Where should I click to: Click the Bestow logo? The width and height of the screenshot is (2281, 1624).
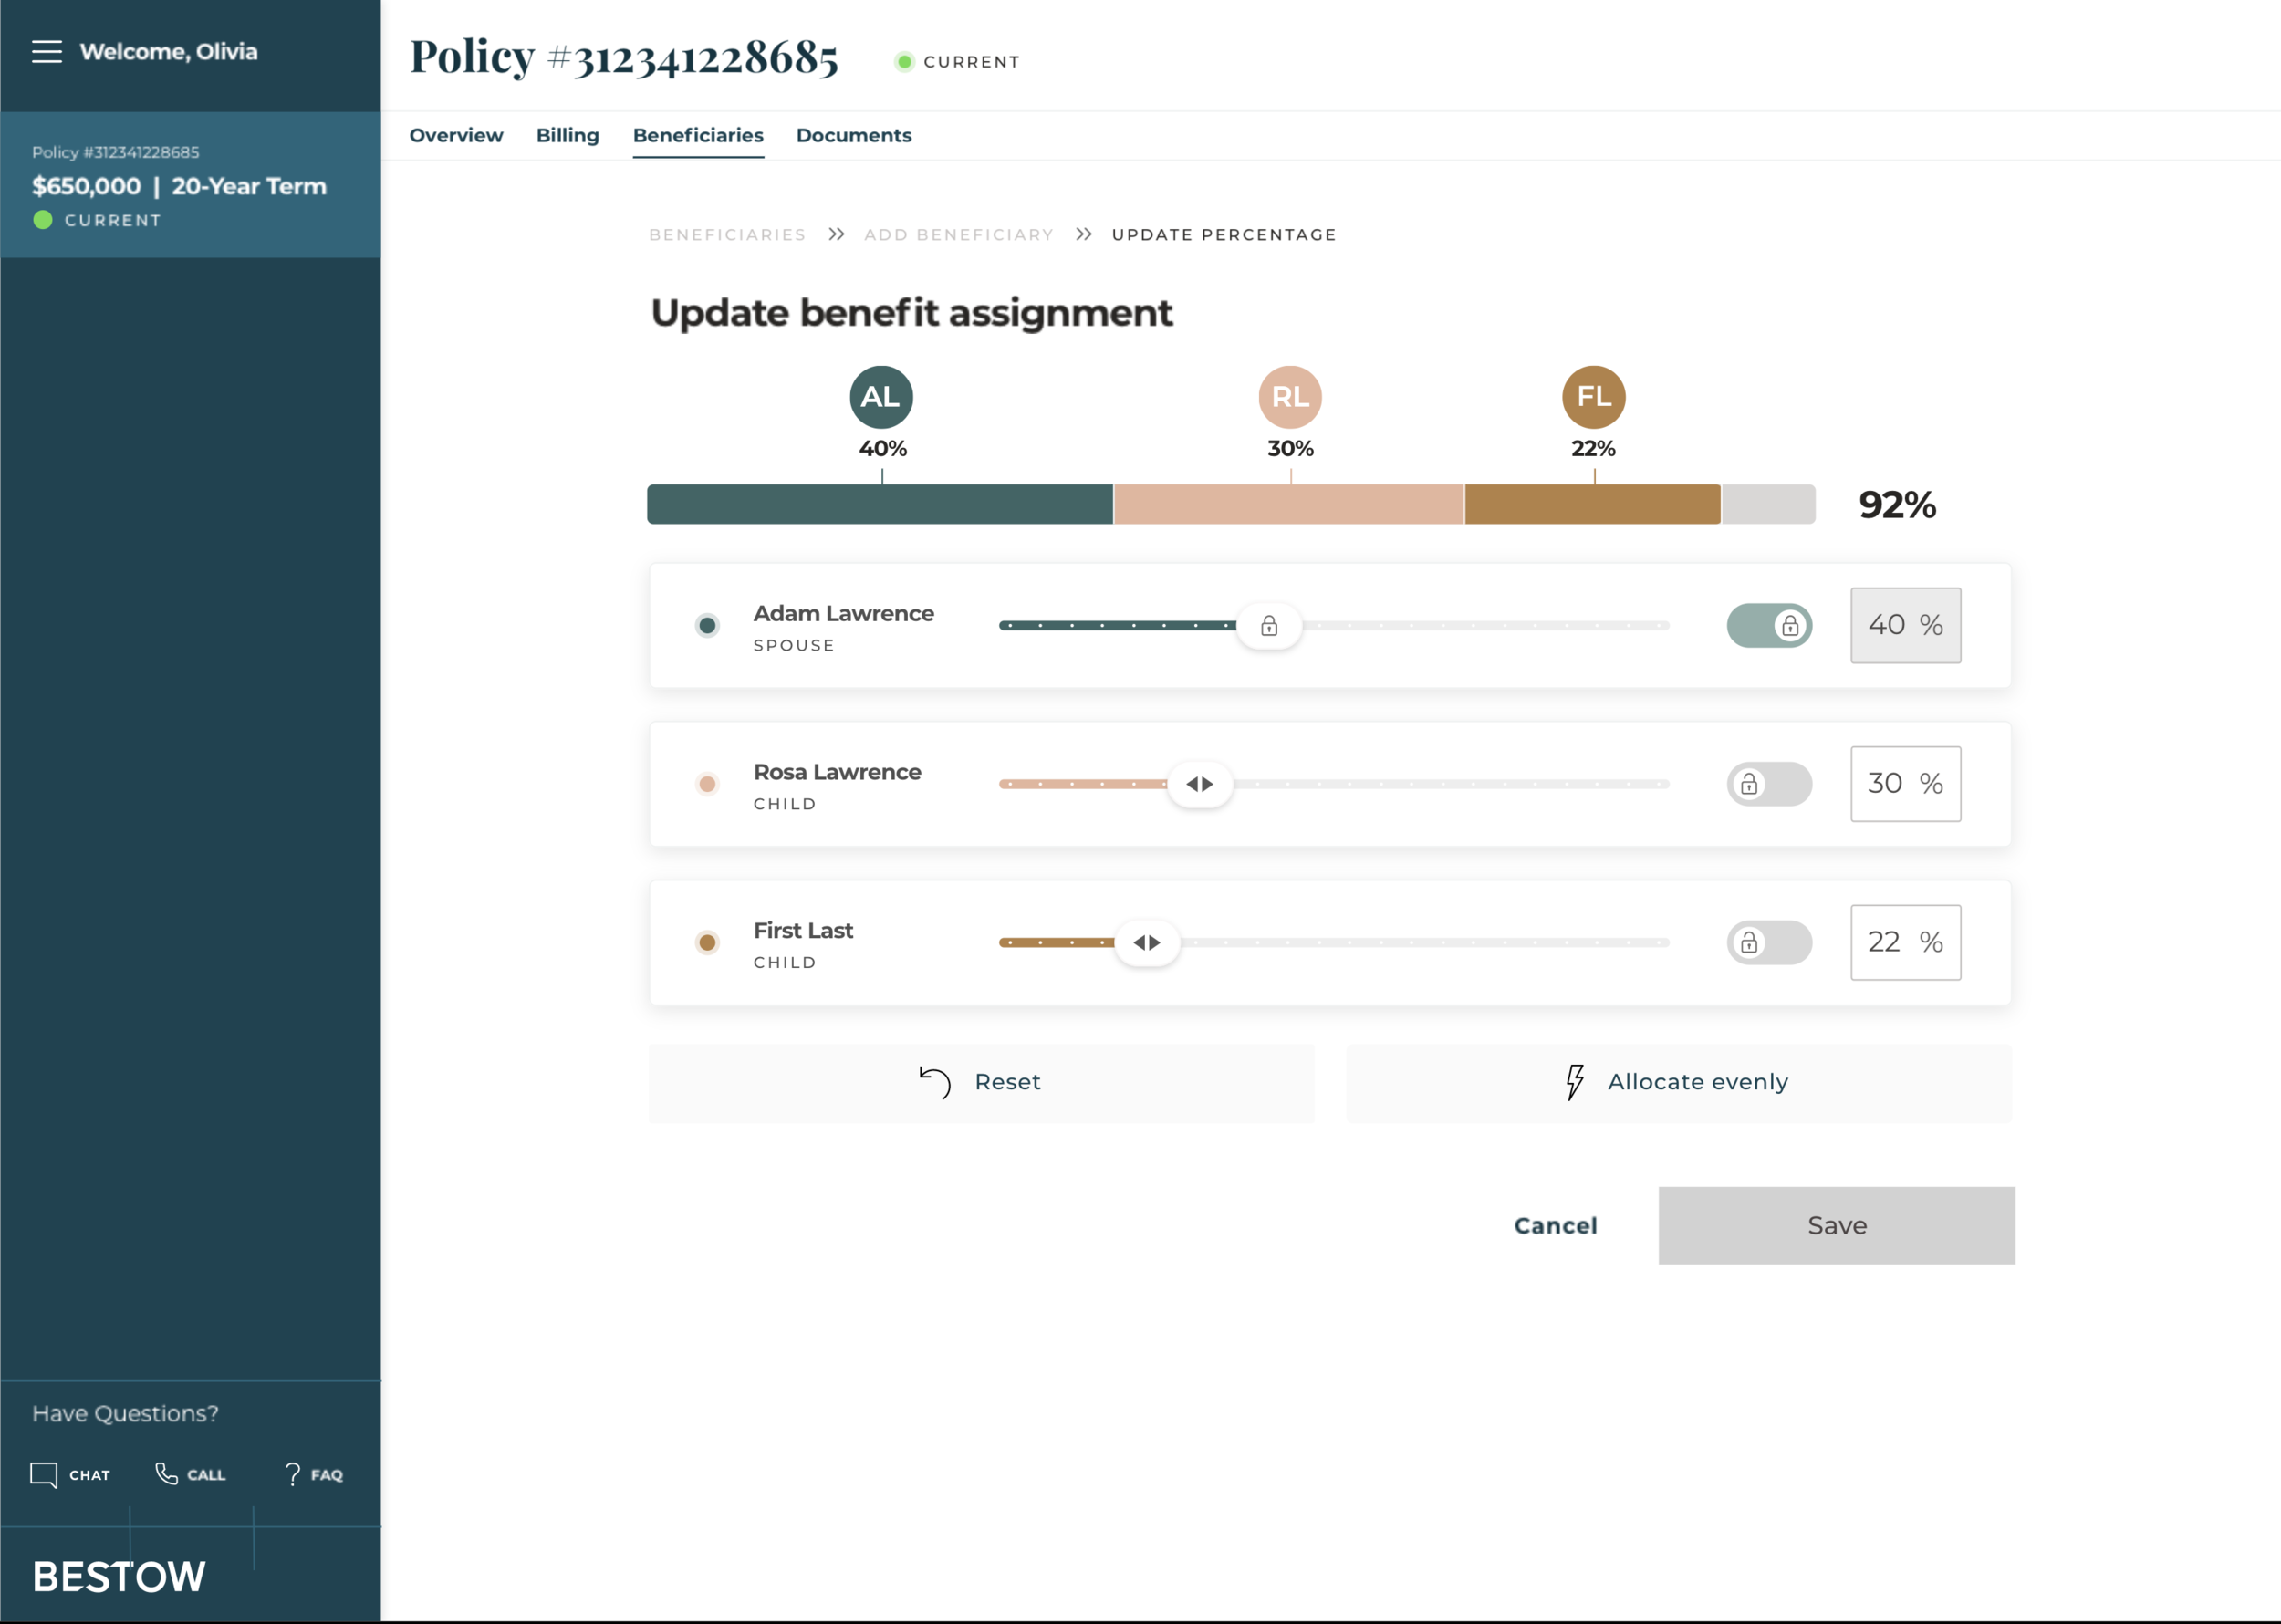coord(119,1577)
